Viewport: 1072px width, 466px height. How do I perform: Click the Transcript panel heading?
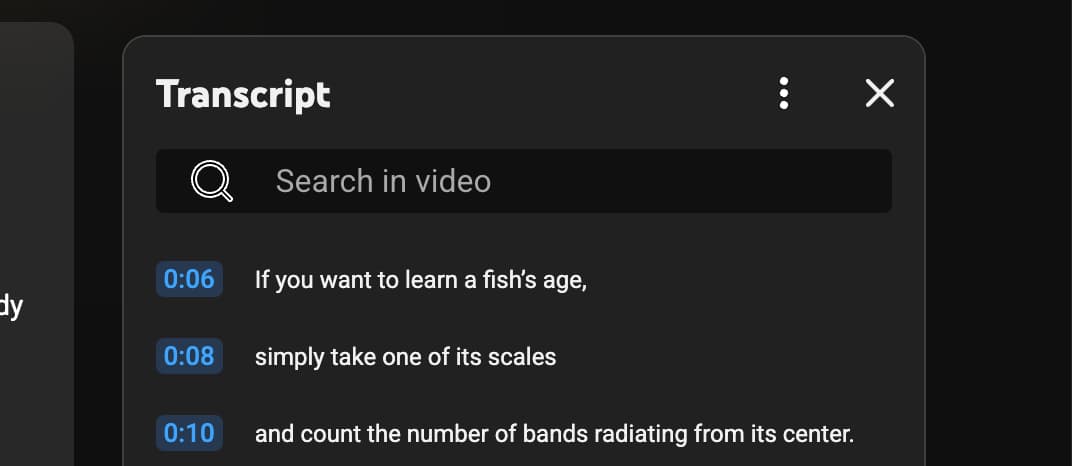click(243, 94)
